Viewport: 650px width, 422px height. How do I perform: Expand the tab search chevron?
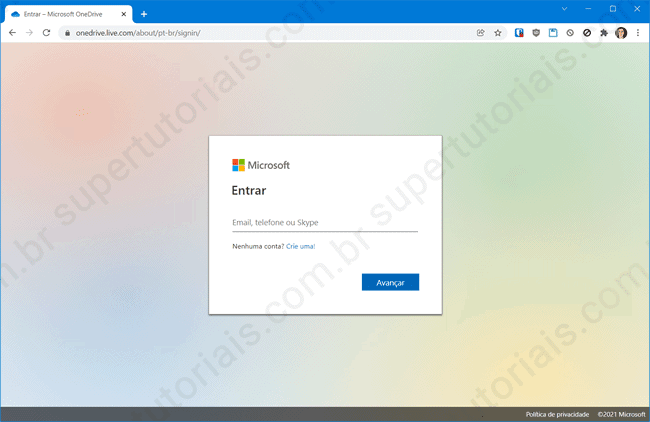point(563,9)
